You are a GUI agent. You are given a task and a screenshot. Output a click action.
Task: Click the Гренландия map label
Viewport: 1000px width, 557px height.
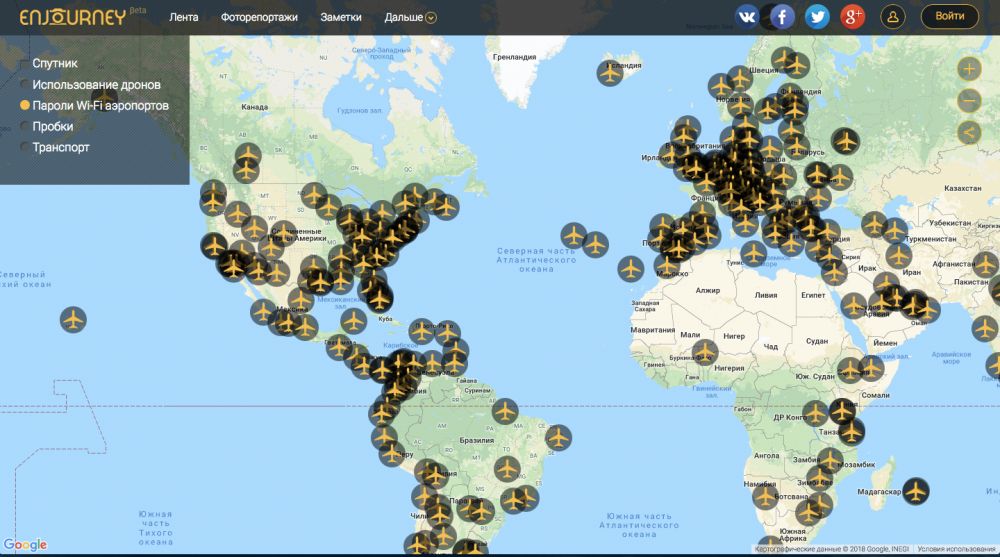pyautogui.click(x=515, y=57)
